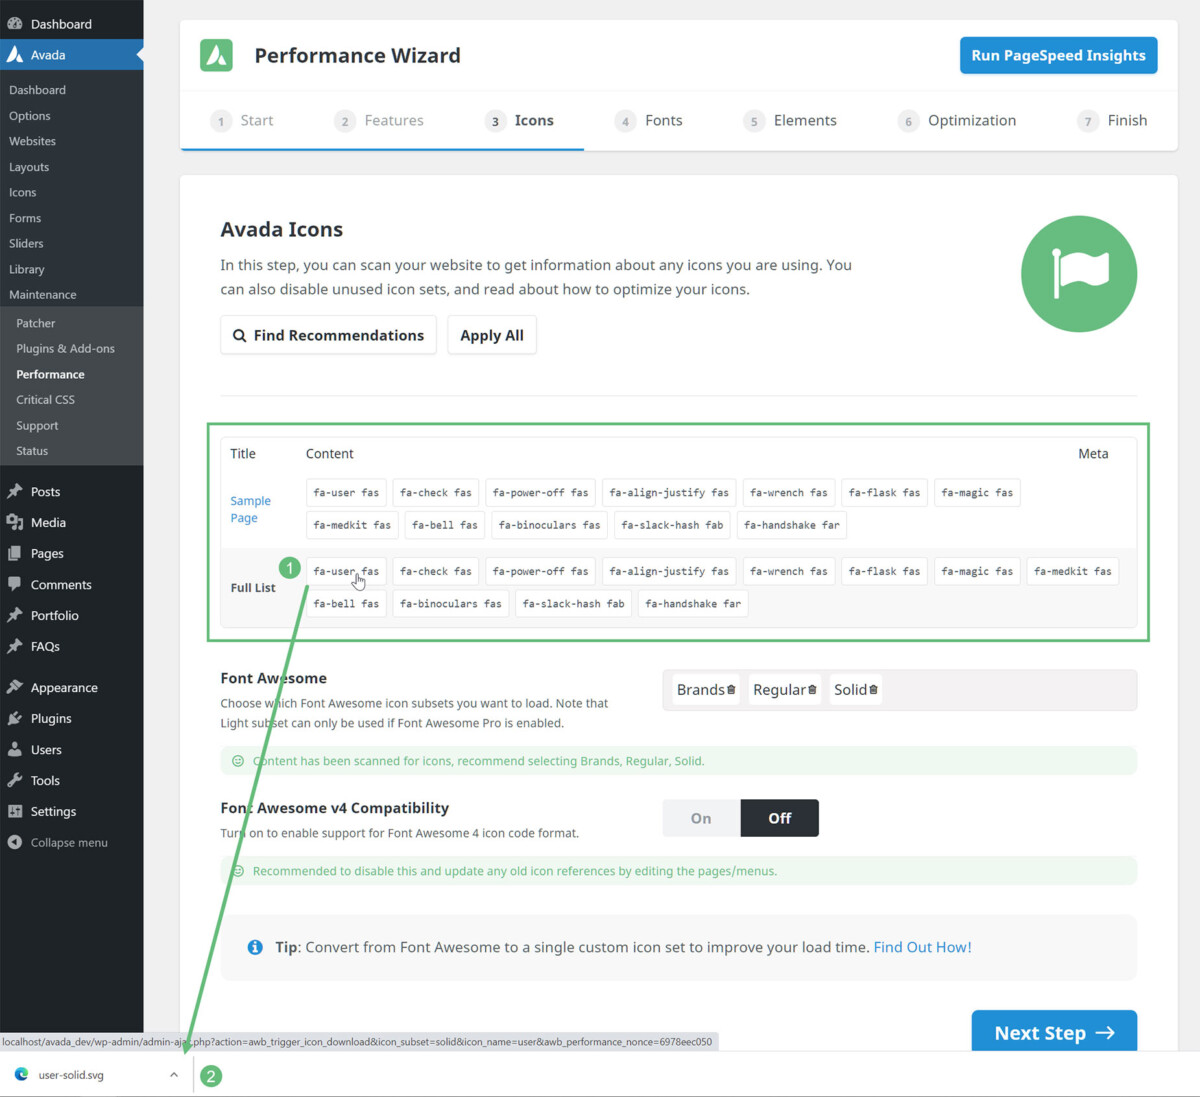Follow the Find Out How! link

point(922,947)
